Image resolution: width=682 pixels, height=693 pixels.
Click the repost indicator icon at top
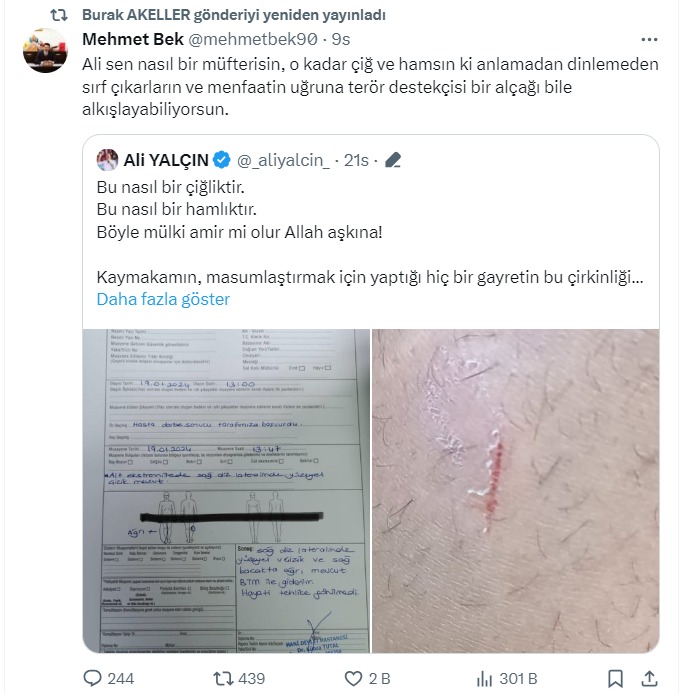pos(60,15)
